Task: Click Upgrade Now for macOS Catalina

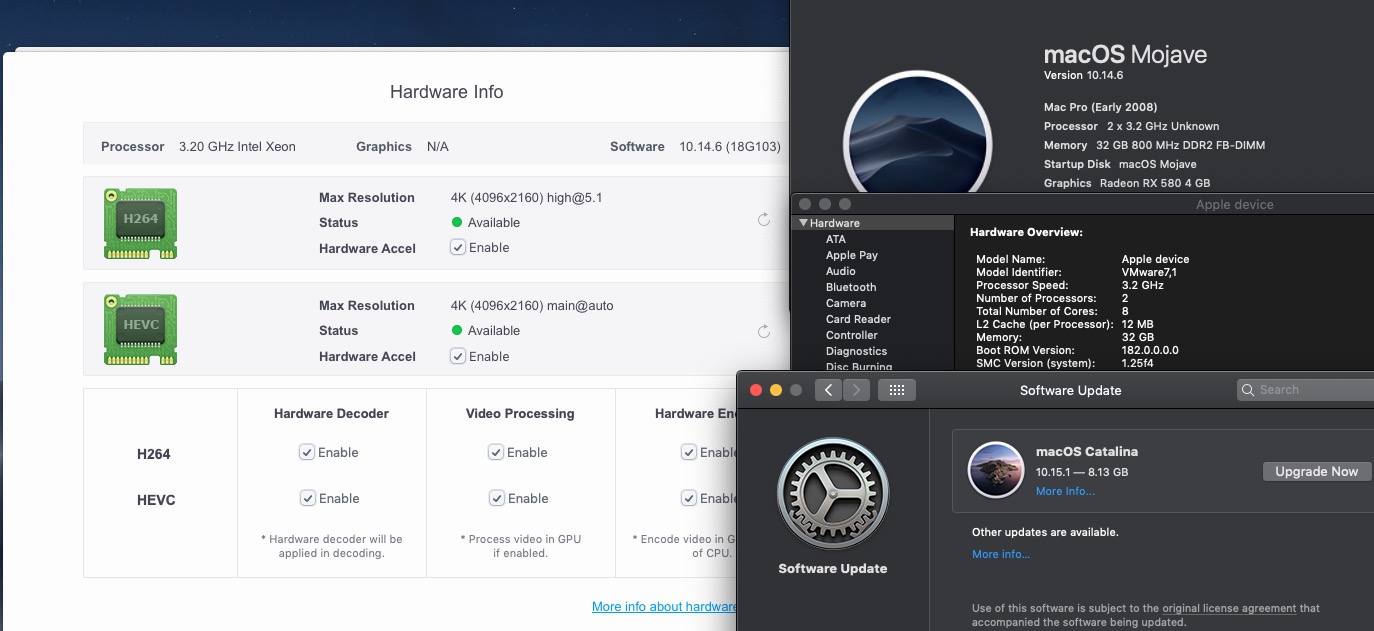Action: [x=1316, y=471]
